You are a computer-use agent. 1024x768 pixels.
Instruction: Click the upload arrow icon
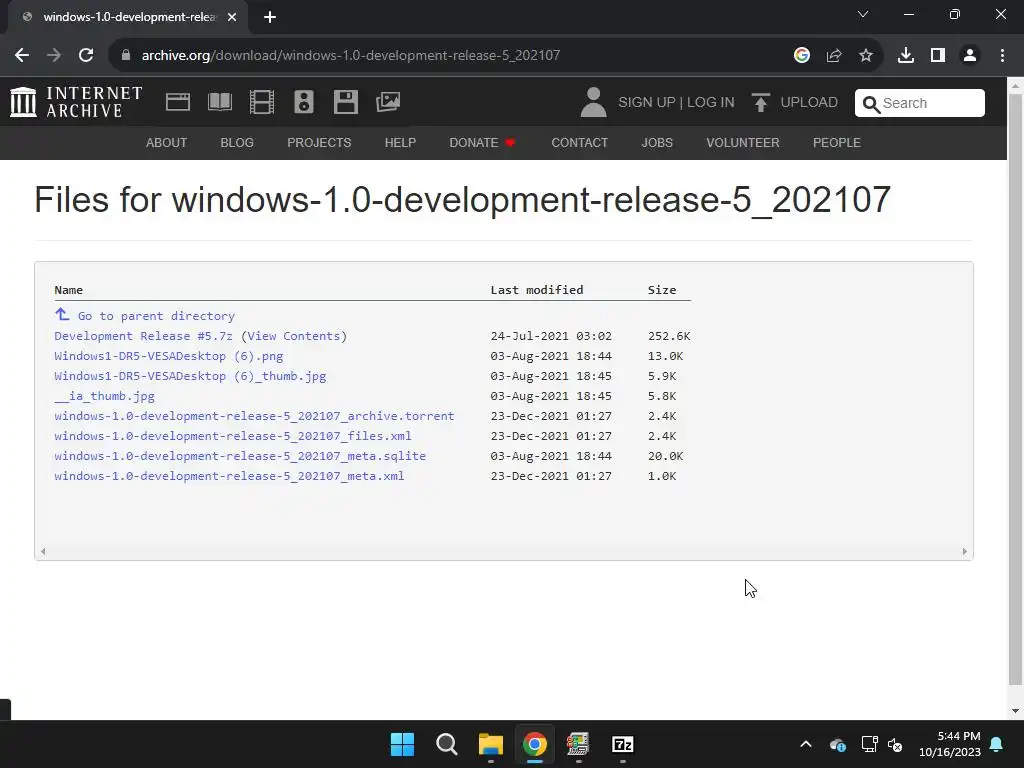point(760,103)
